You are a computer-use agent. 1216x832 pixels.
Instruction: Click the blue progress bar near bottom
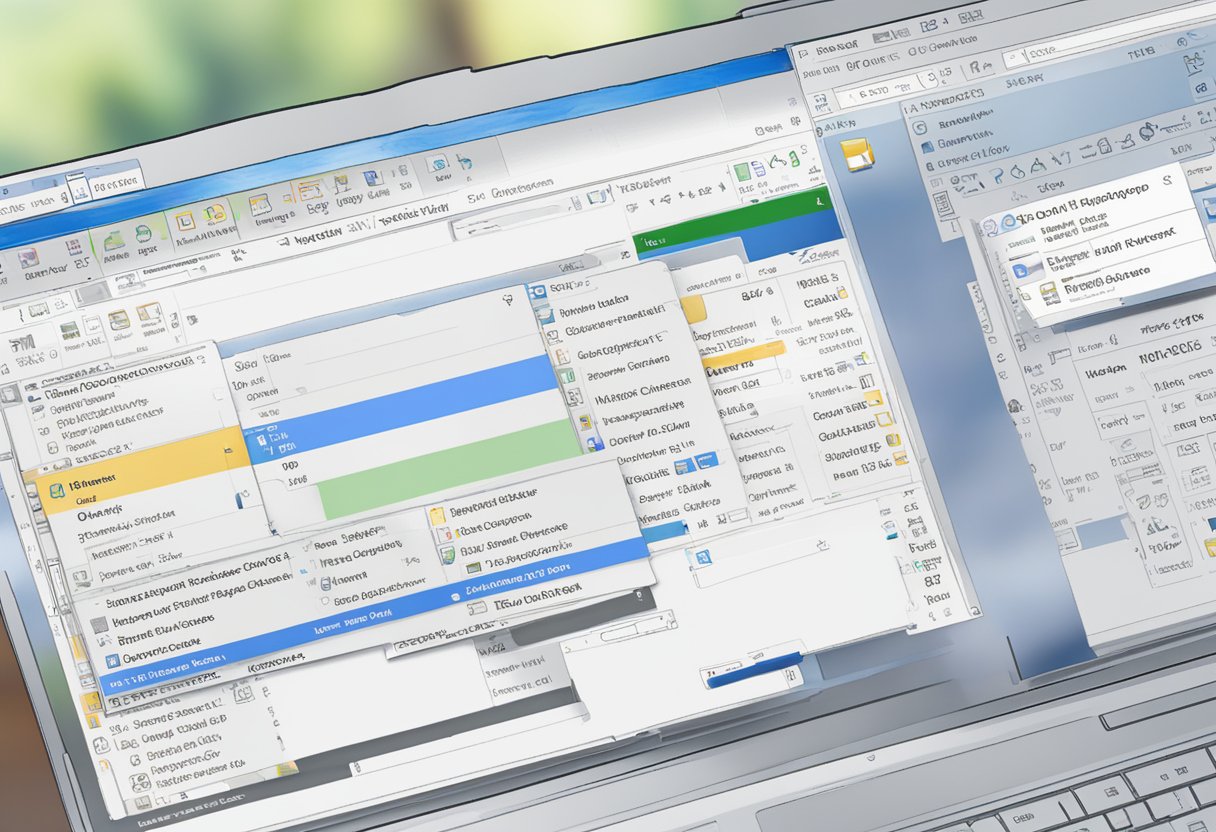755,669
